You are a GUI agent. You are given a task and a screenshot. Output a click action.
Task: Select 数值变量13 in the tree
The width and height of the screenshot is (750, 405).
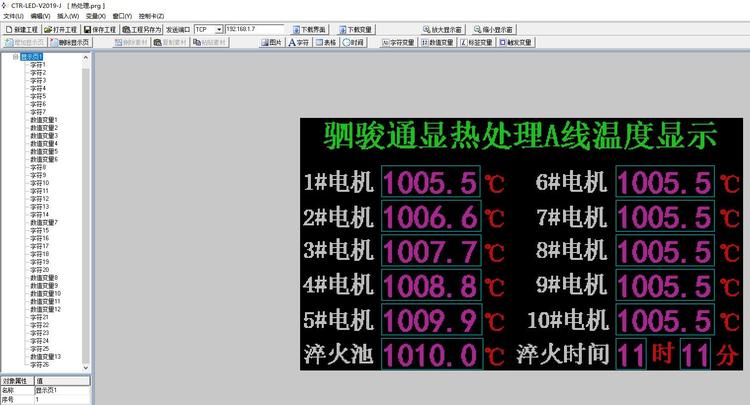coord(45,356)
